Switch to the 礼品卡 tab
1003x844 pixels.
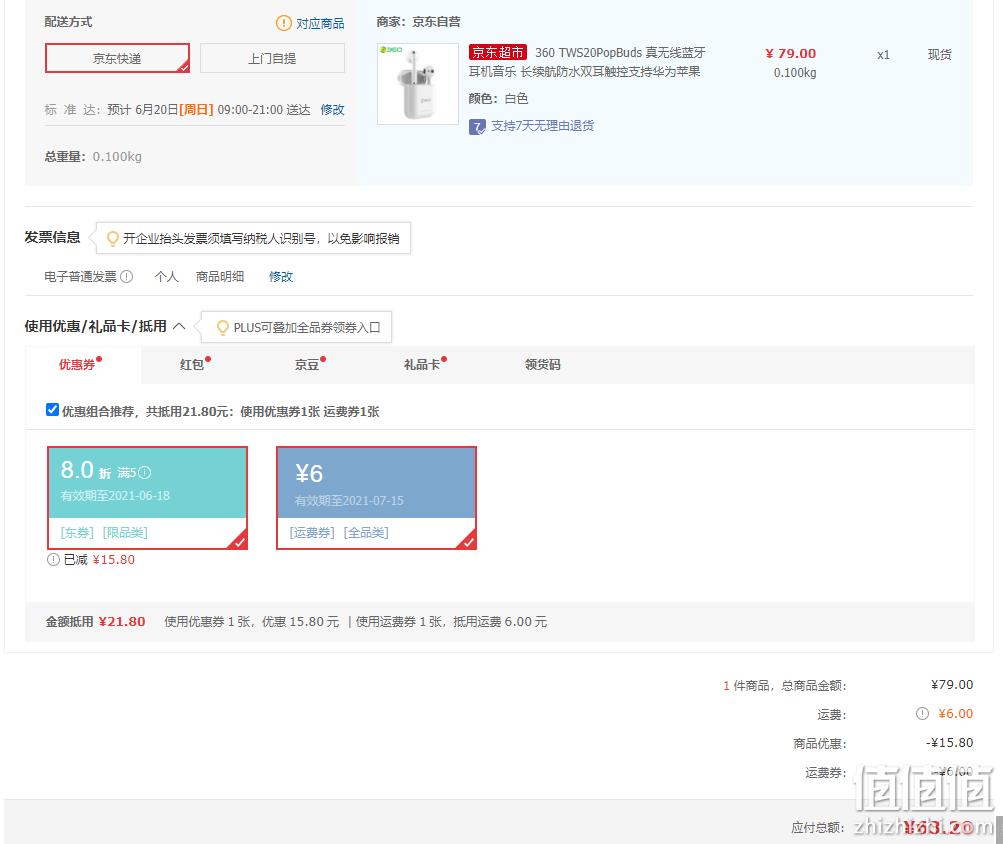422,364
